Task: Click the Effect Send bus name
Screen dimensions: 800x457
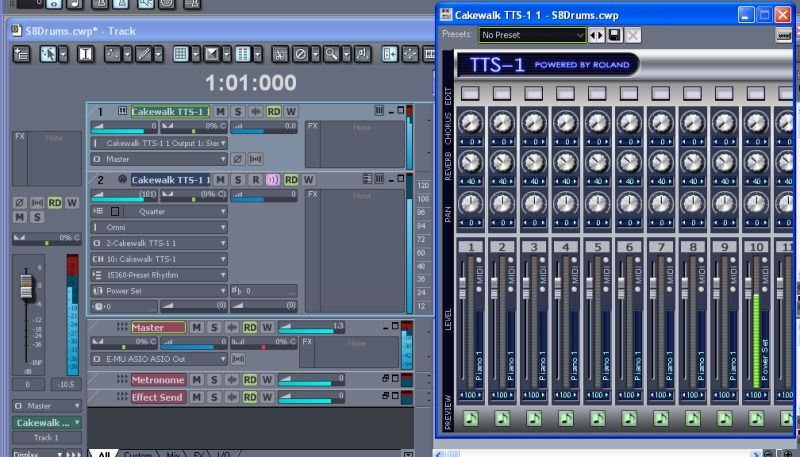Action: click(158, 397)
